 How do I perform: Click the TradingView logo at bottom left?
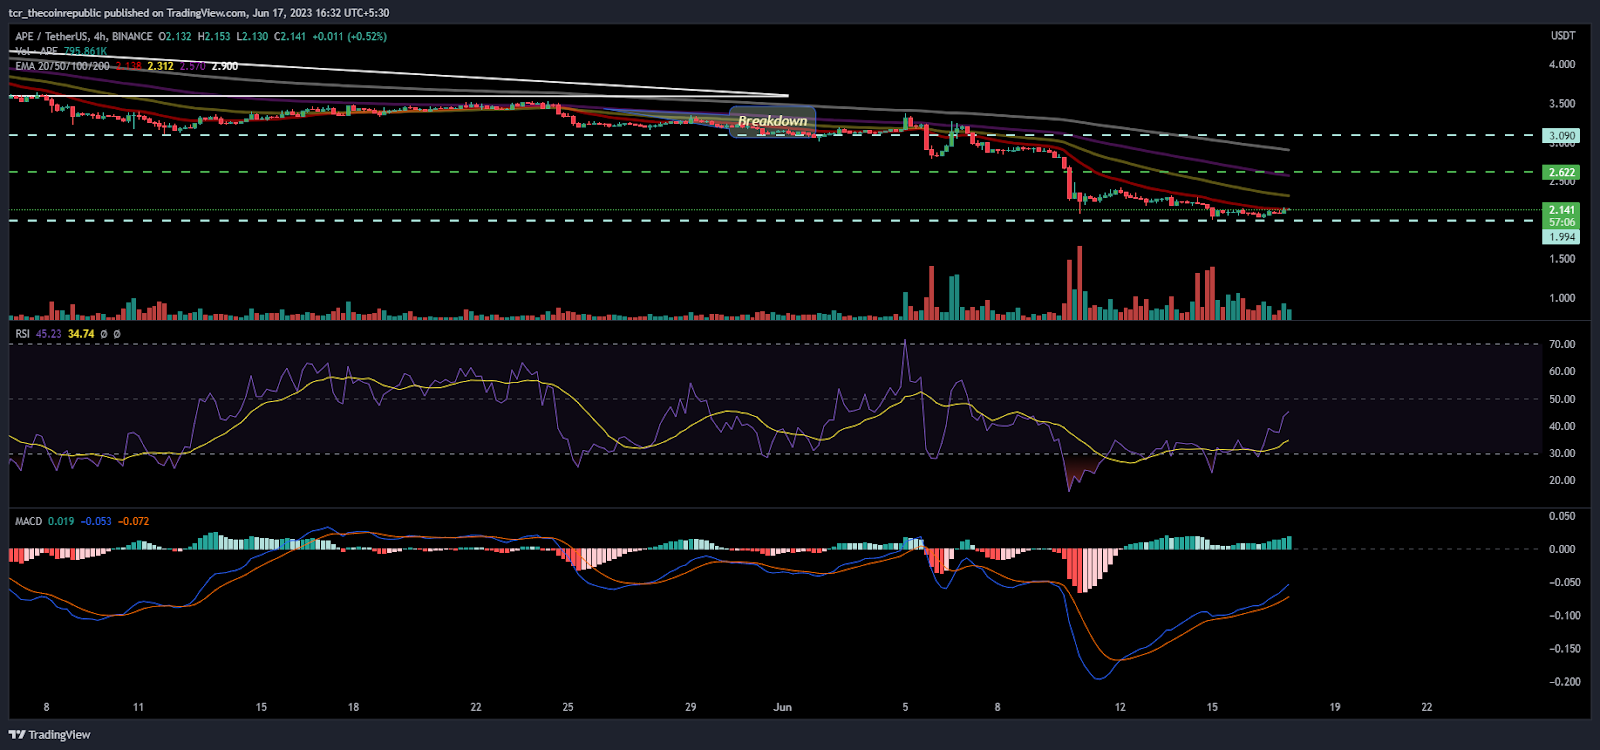click(50, 735)
